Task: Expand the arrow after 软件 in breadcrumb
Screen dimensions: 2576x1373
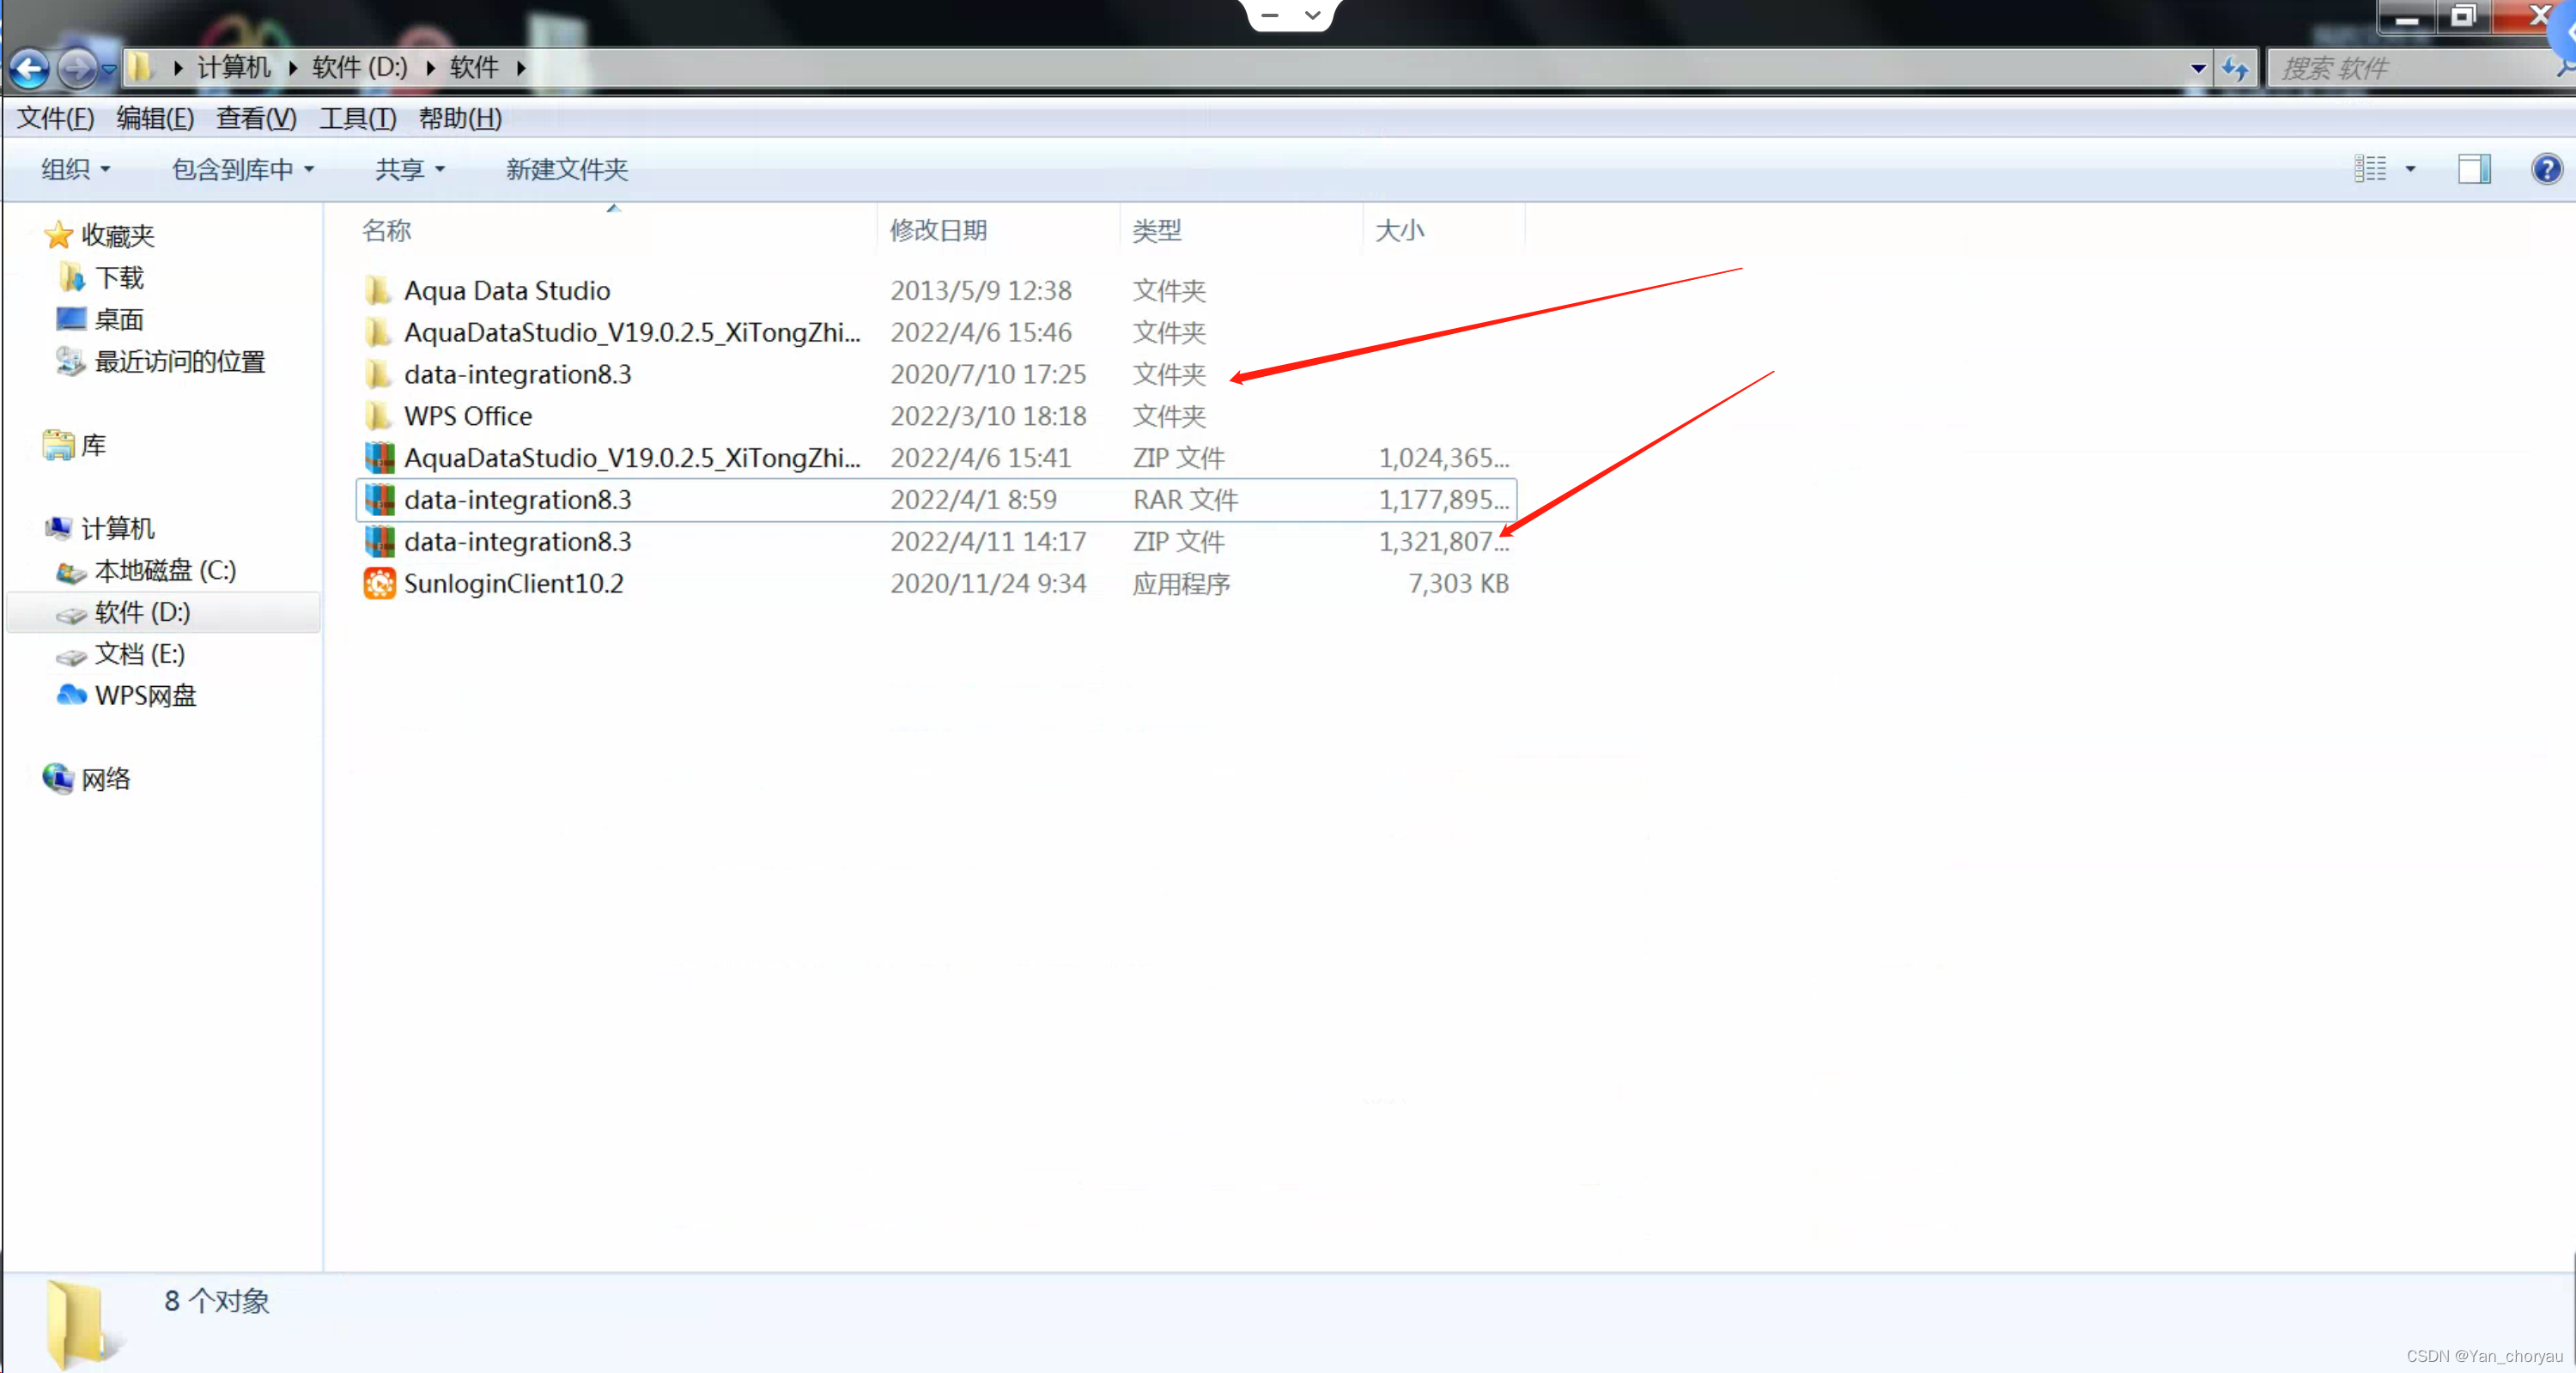Action: click(521, 68)
